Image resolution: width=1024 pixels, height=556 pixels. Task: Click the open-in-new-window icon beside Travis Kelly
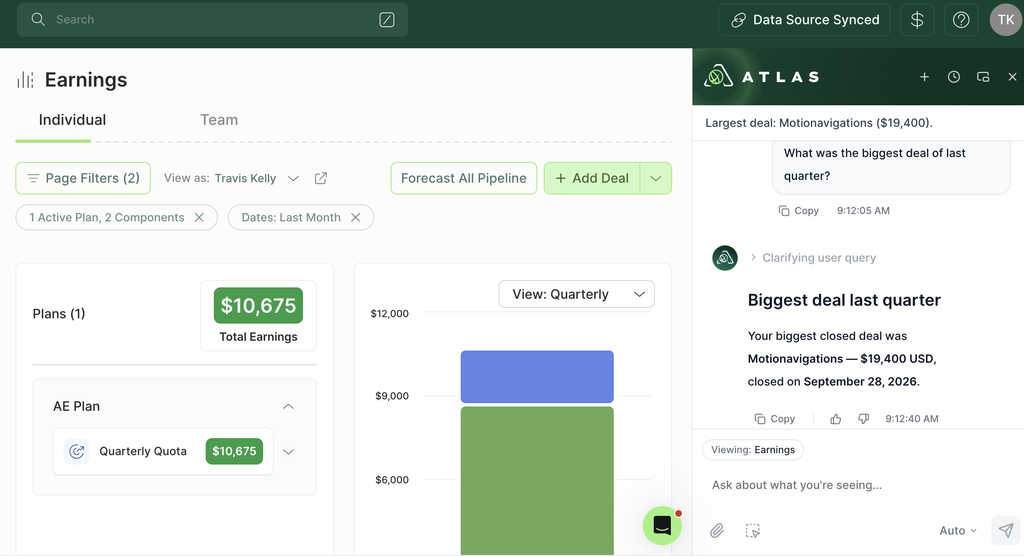click(x=321, y=178)
